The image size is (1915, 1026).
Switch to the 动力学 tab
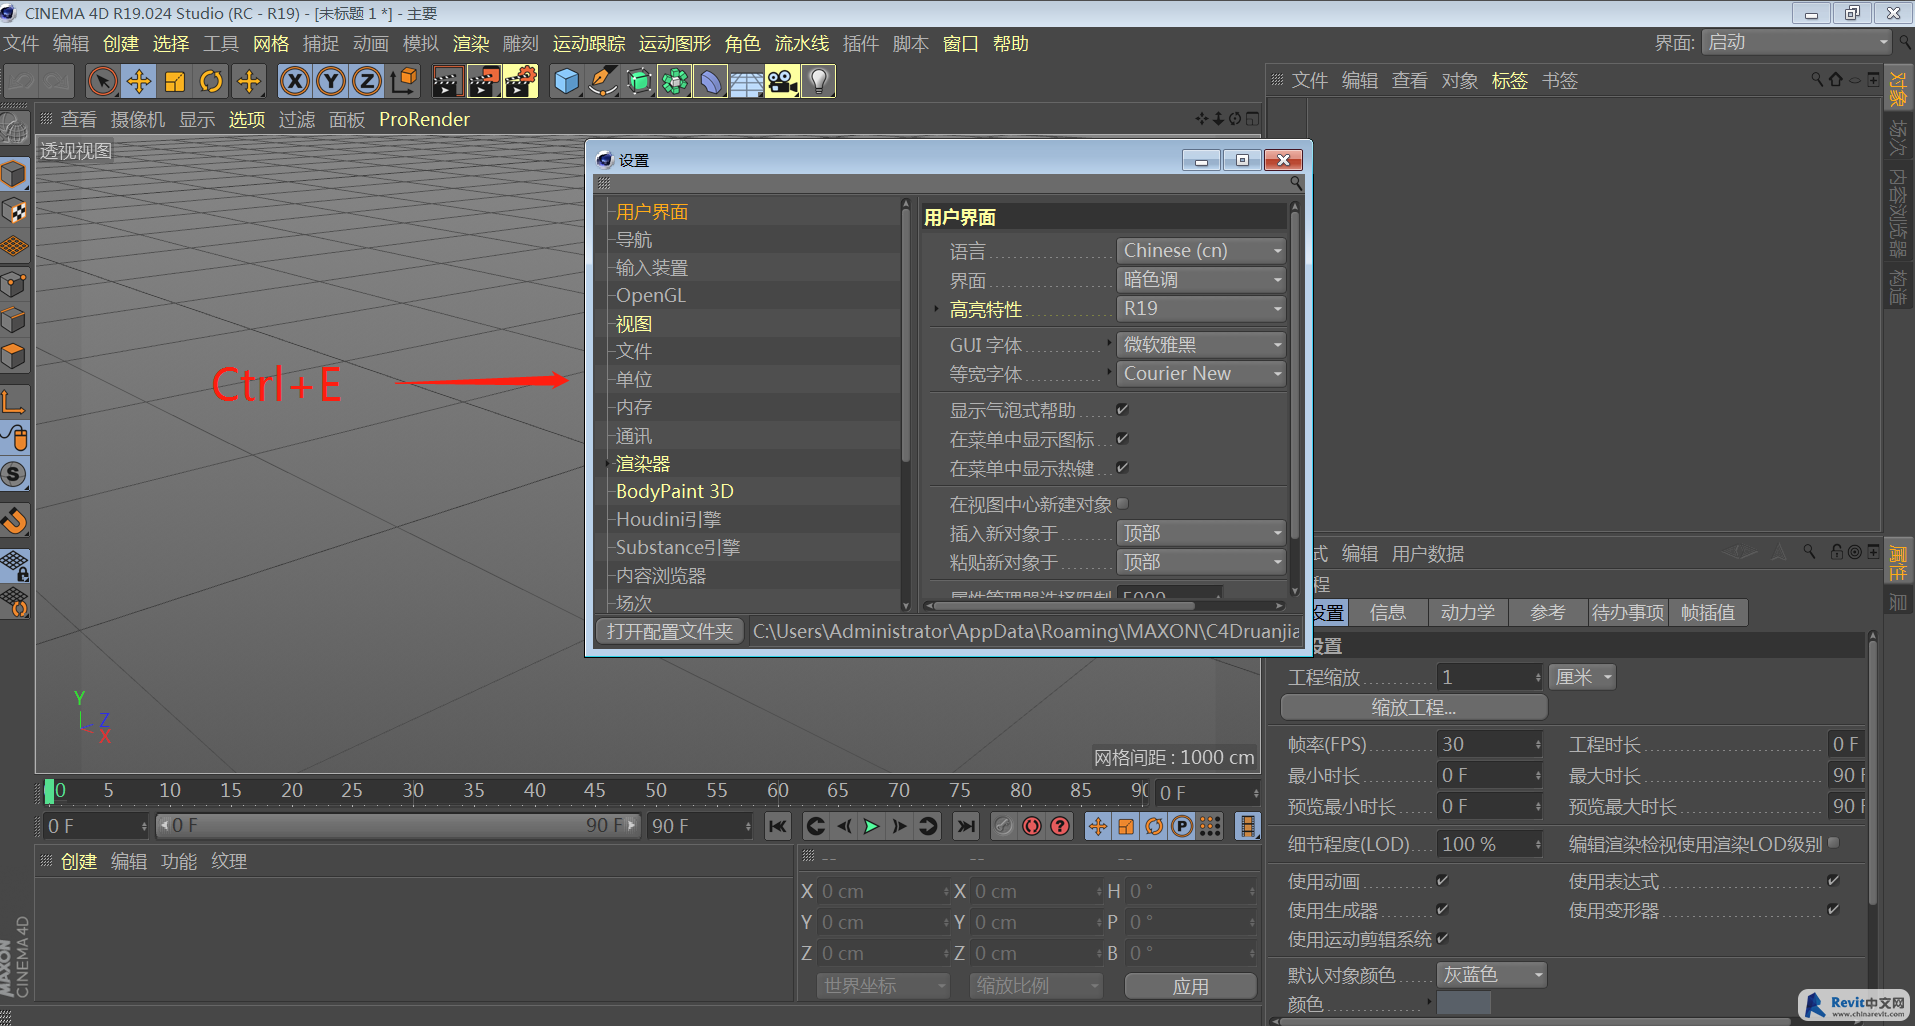[x=1467, y=612]
